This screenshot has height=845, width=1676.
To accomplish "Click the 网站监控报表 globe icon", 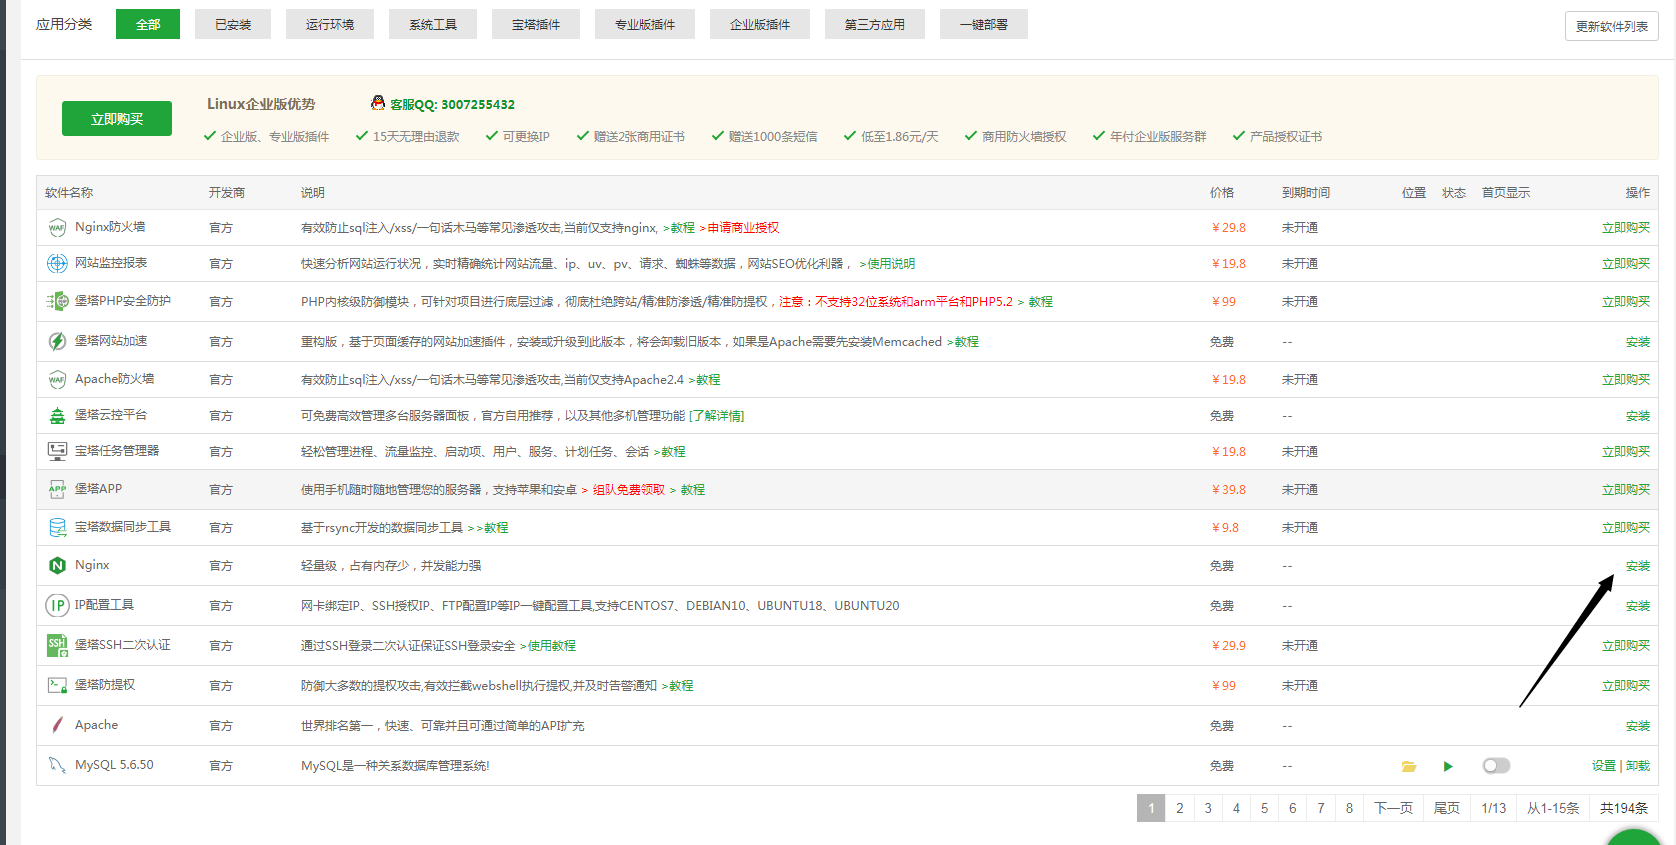I will [57, 263].
